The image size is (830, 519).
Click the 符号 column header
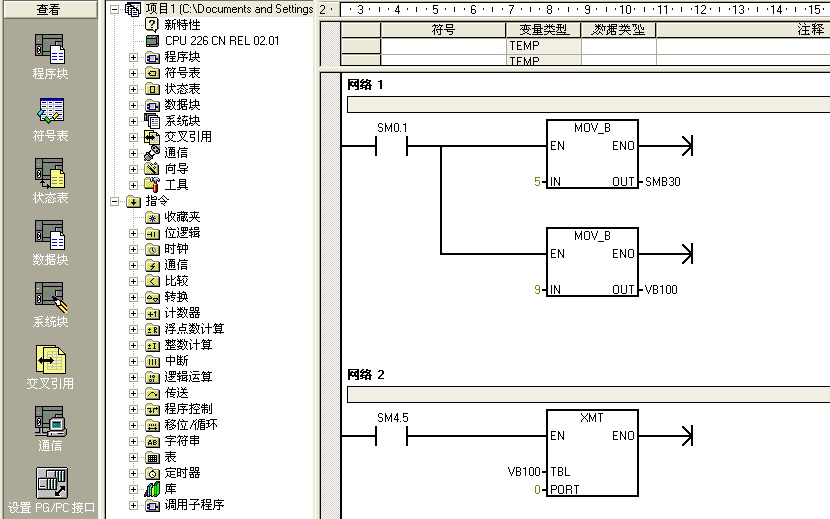(443, 30)
